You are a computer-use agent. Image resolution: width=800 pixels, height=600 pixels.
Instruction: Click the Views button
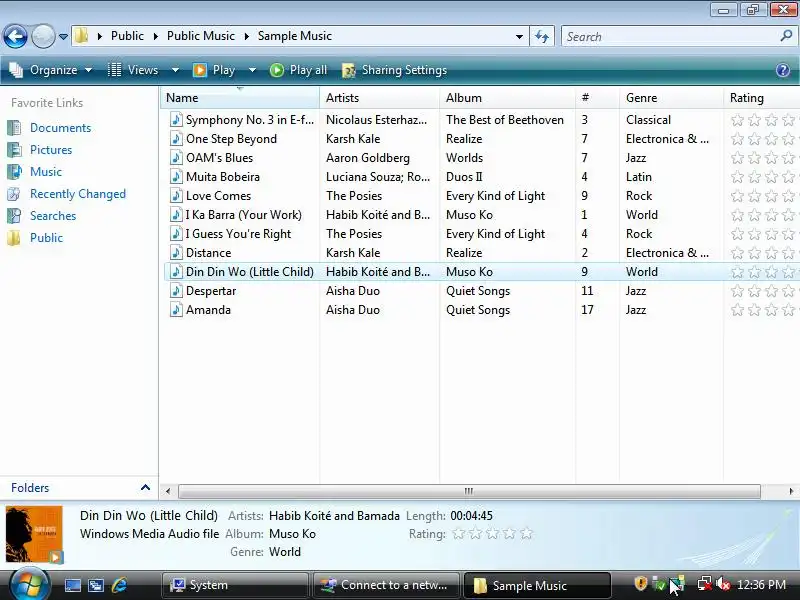pyautogui.click(x=134, y=70)
